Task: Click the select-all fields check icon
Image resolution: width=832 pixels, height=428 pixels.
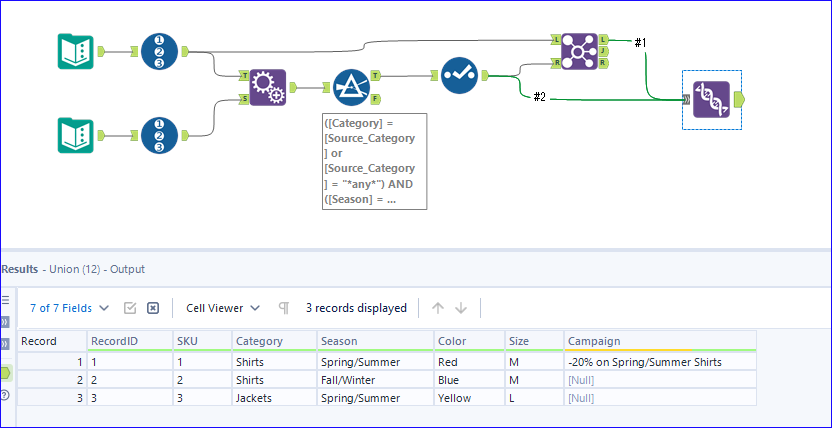Action: coord(130,308)
